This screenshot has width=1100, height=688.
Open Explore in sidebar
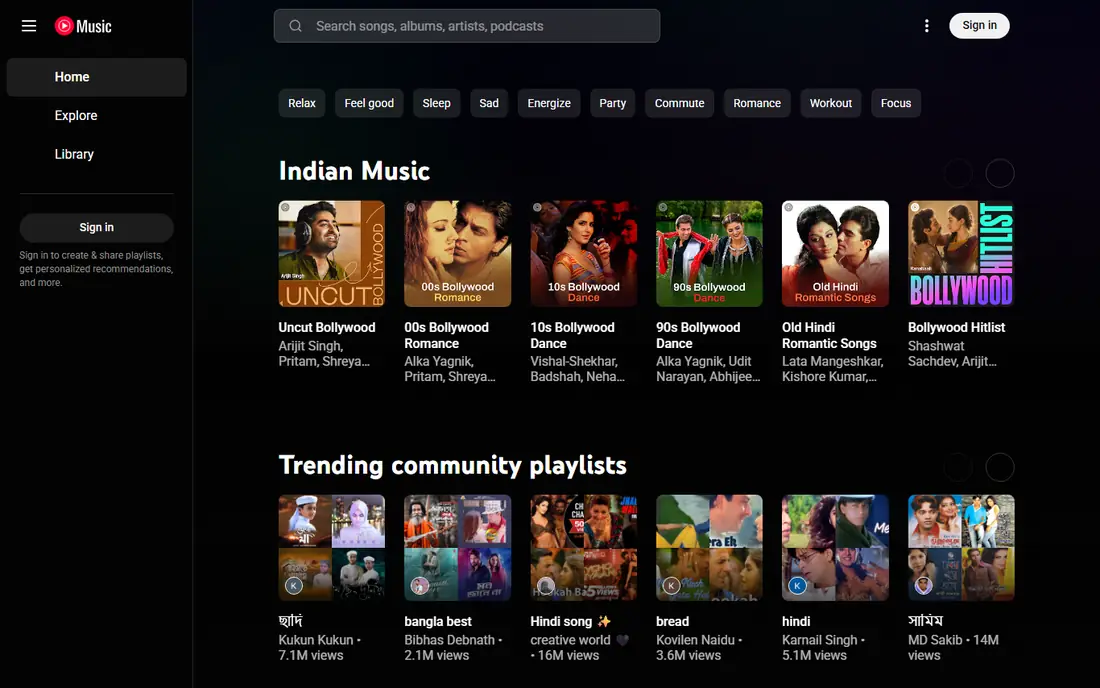[97, 116]
